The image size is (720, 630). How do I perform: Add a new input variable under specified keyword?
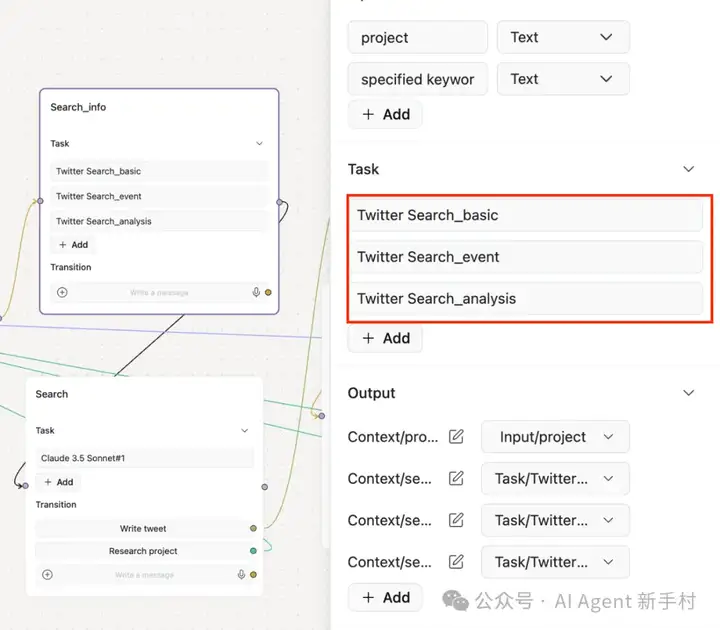coord(385,114)
